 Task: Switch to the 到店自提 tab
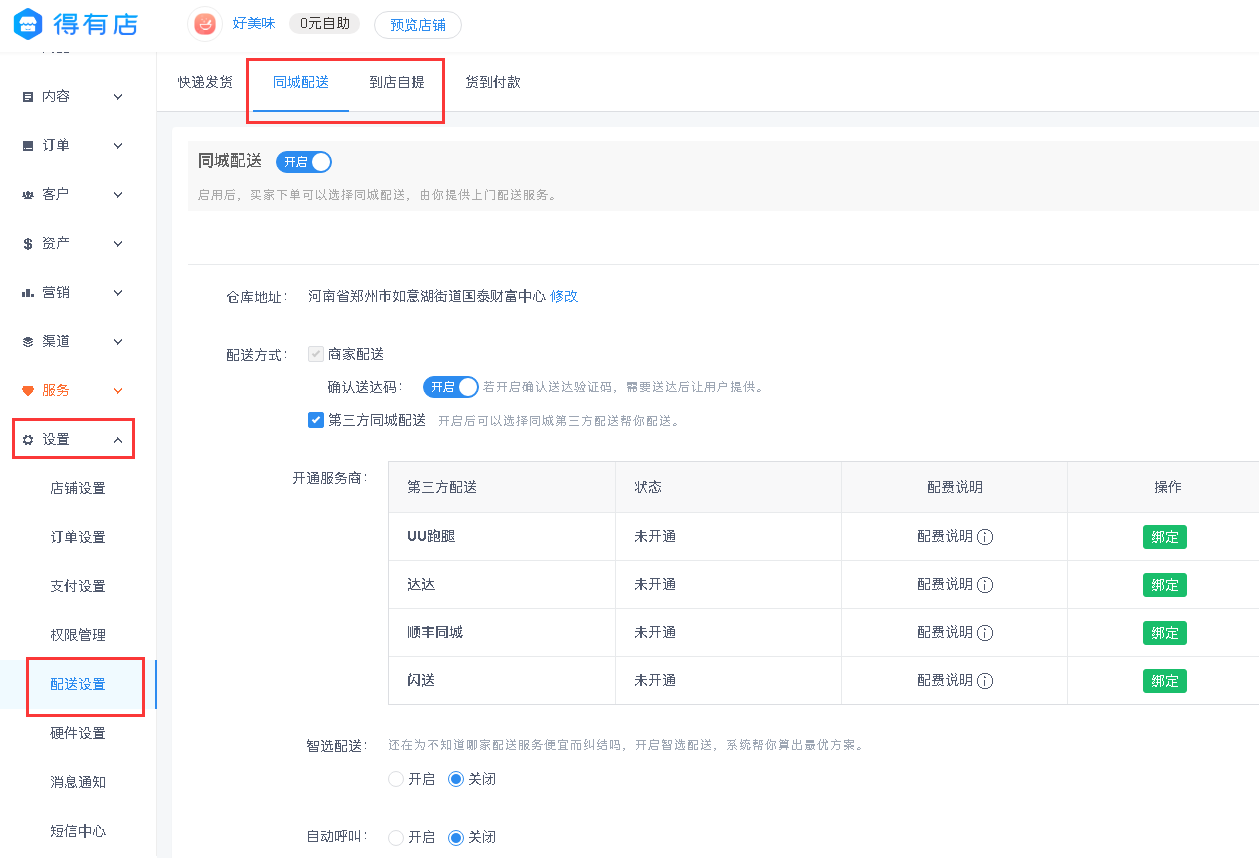[397, 82]
